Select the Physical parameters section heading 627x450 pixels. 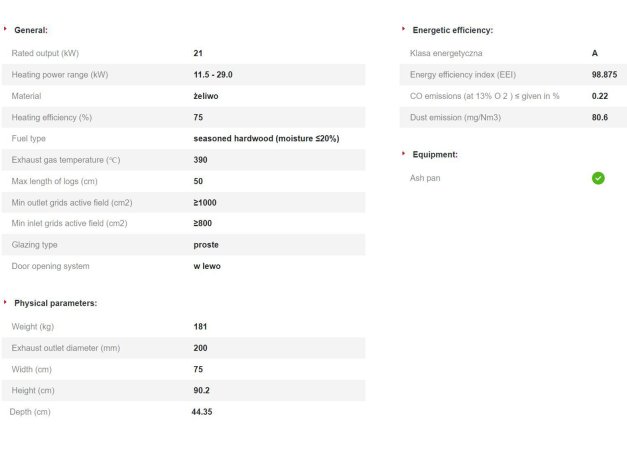(55, 303)
